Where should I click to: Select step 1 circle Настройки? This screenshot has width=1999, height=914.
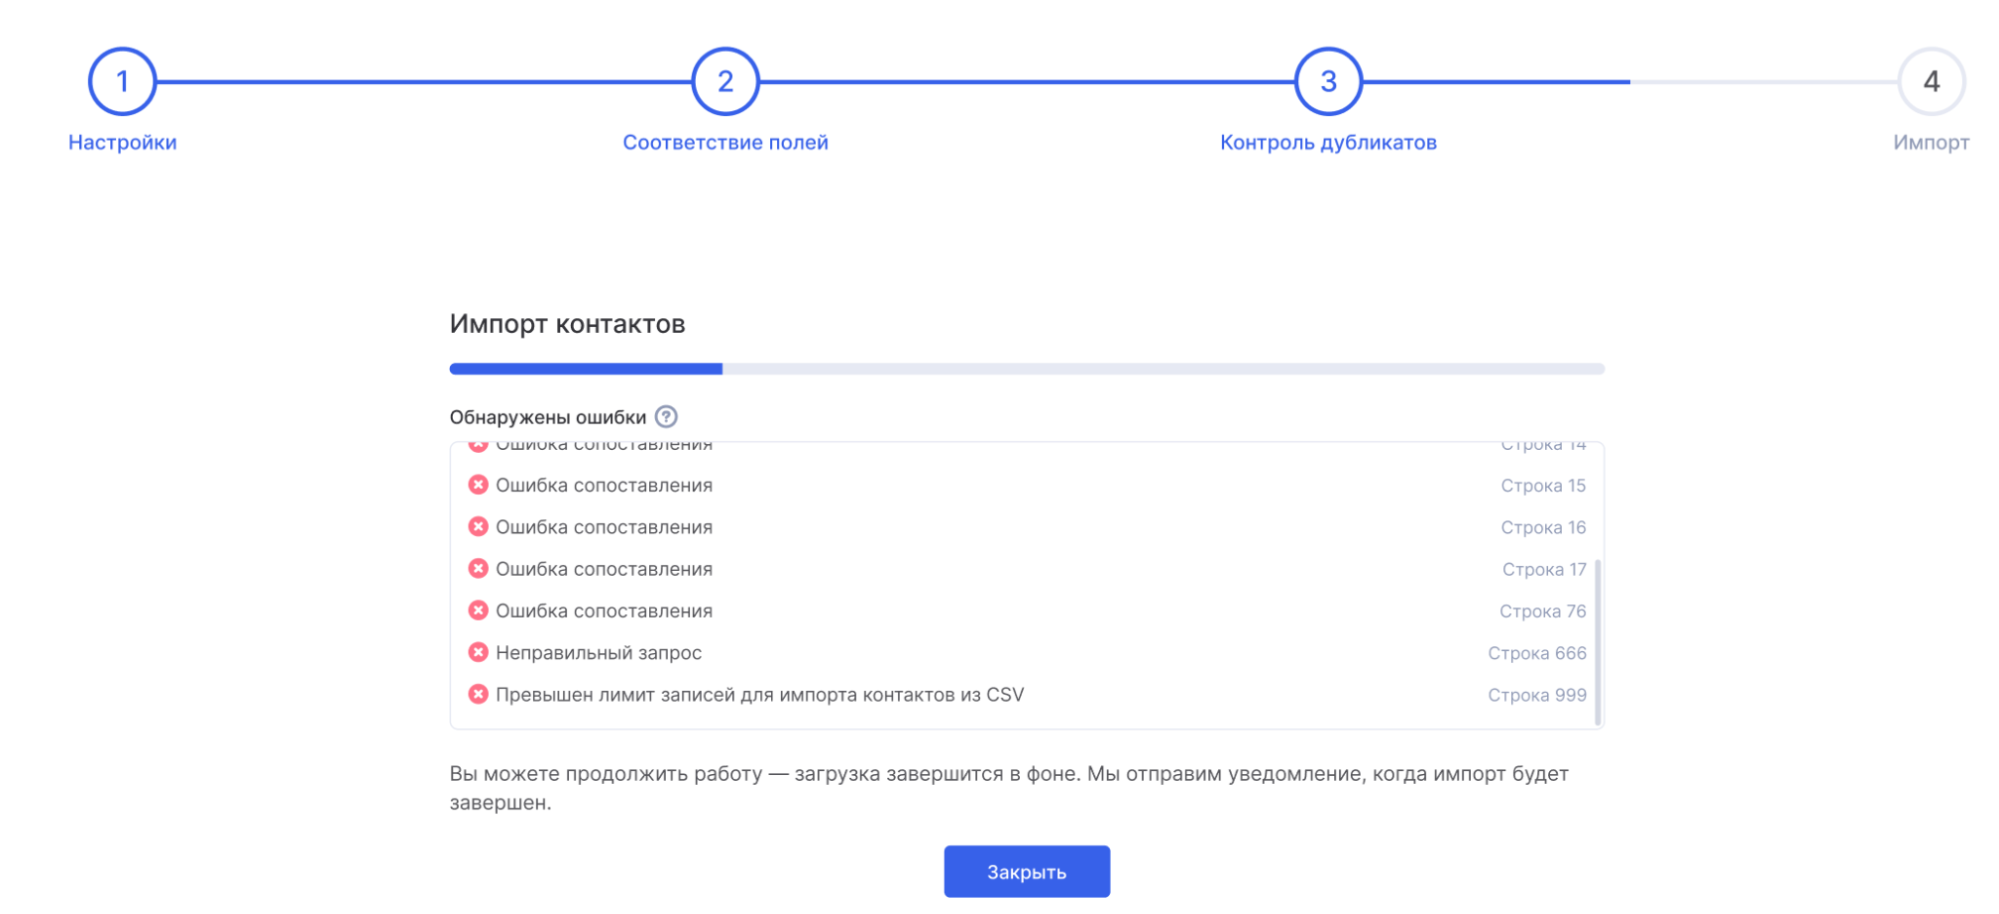tap(122, 81)
